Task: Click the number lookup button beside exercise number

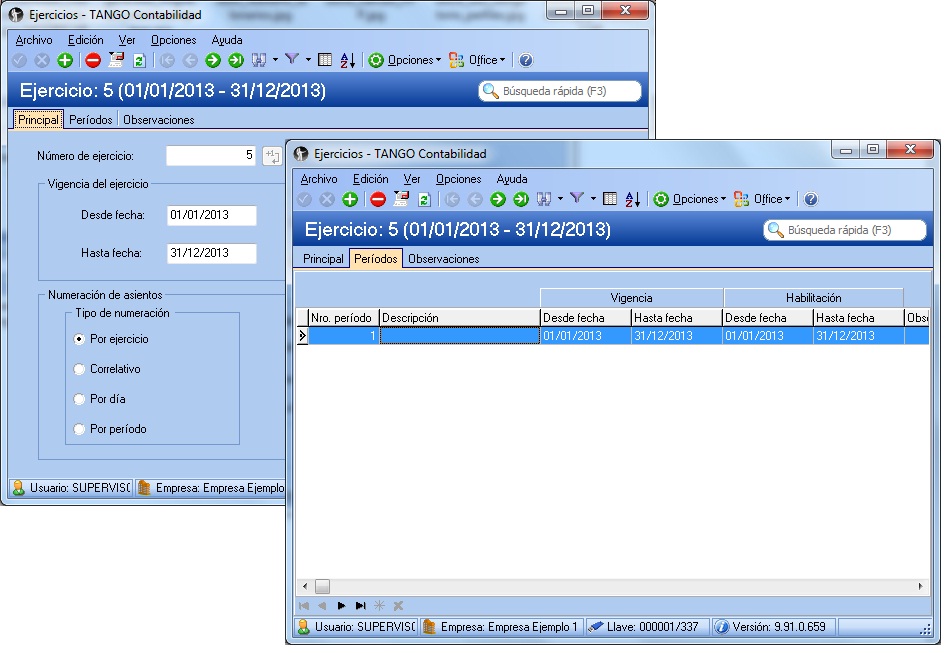Action: (x=272, y=156)
